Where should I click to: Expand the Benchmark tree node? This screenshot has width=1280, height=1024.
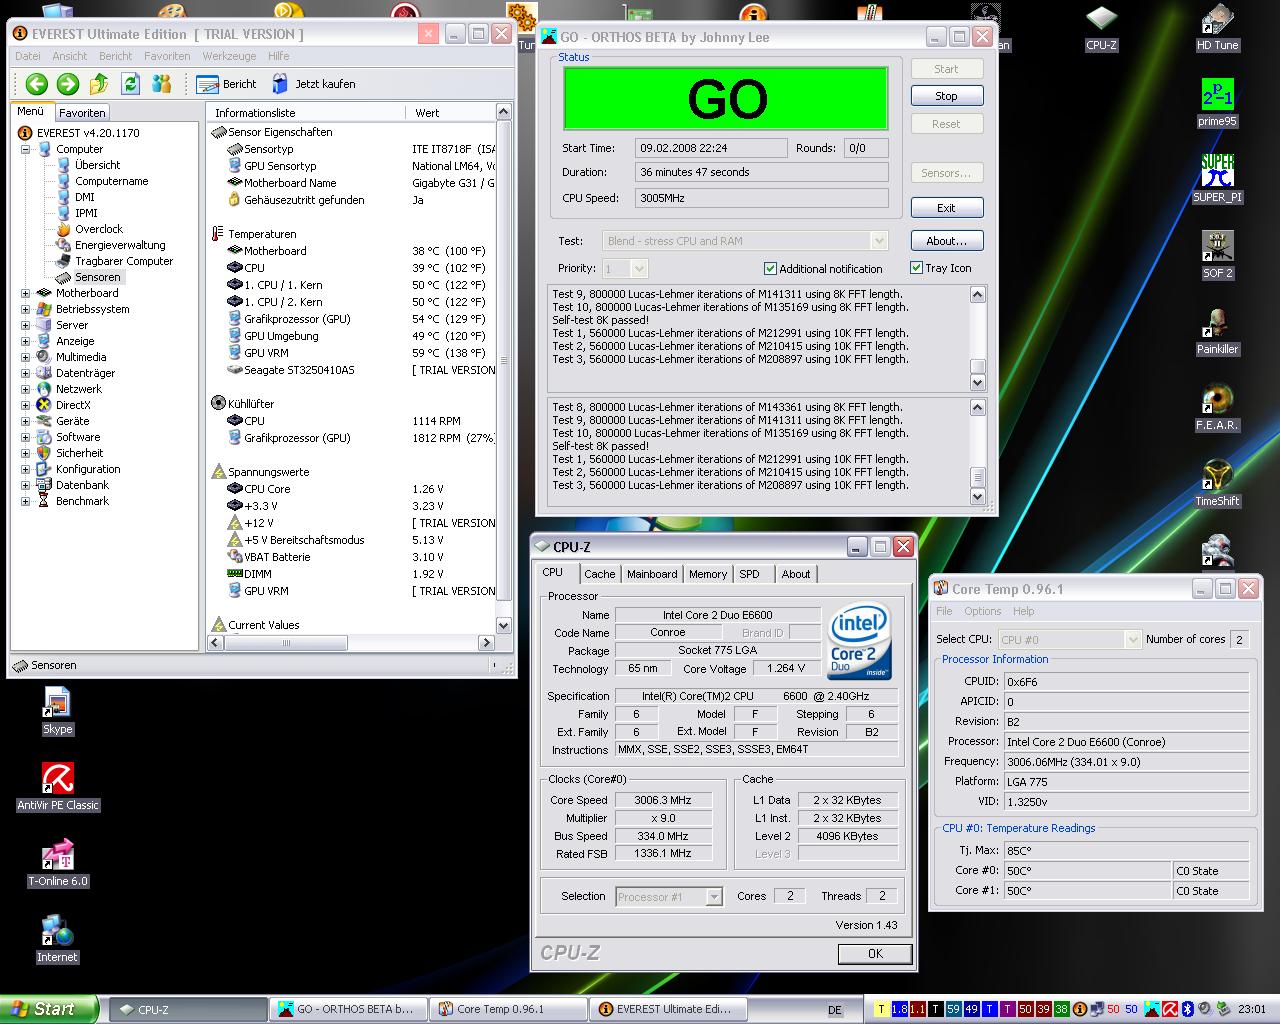[26, 501]
